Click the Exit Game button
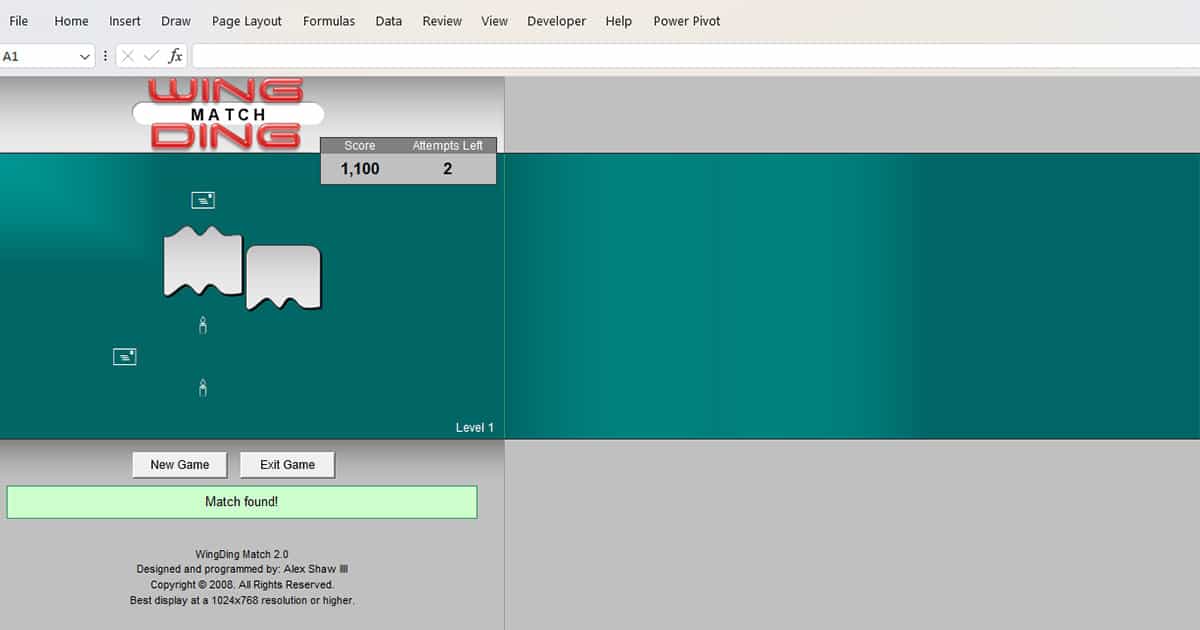The image size is (1200, 630). [287, 464]
